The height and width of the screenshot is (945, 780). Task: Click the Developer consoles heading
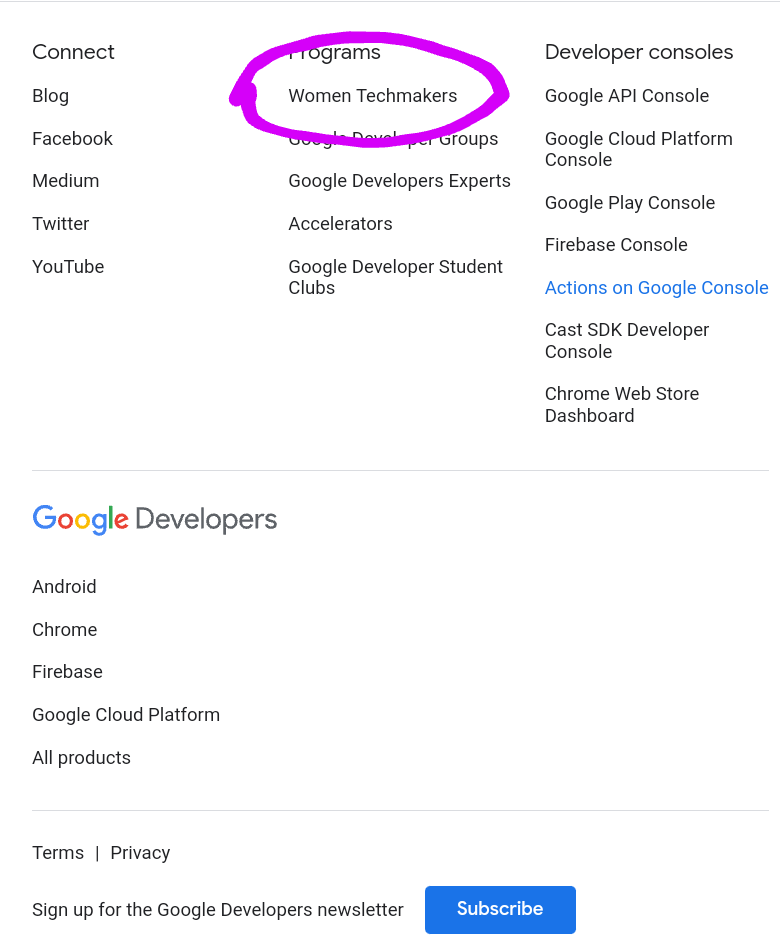pyautogui.click(x=639, y=52)
